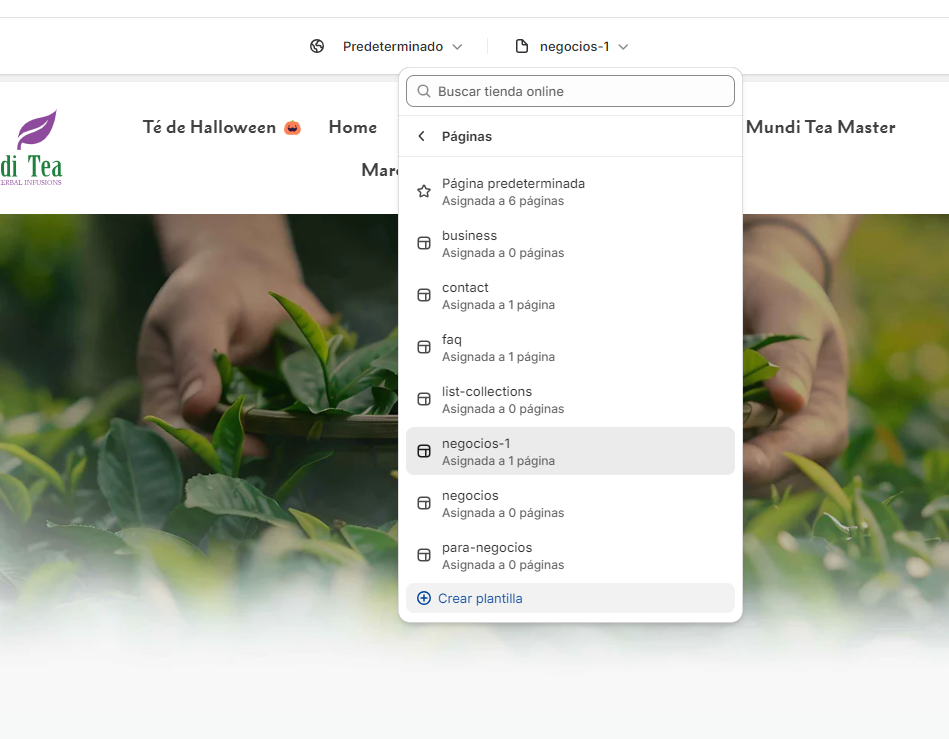Select the highlighted negocios-1 template
949x739 pixels.
pos(570,452)
